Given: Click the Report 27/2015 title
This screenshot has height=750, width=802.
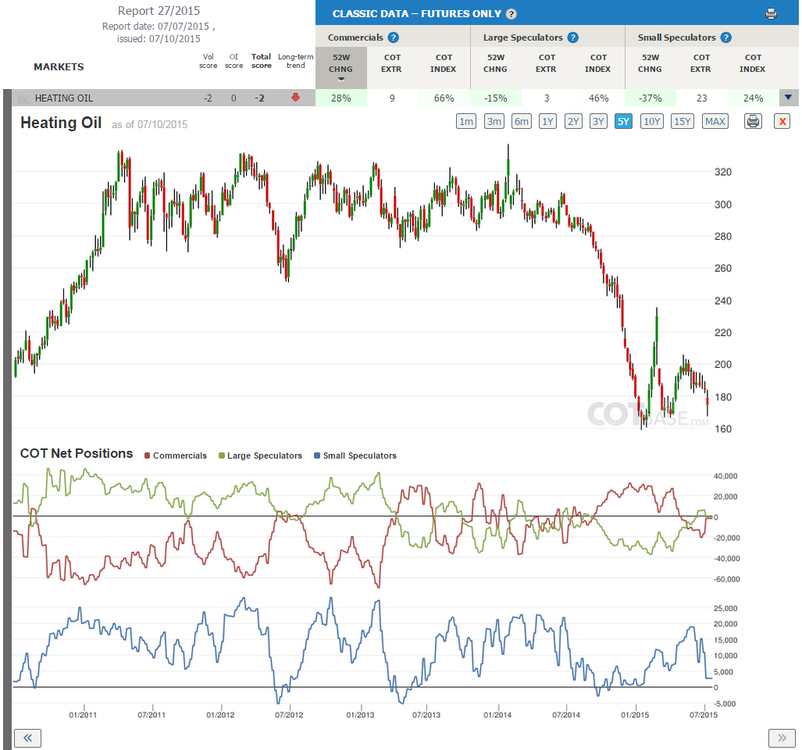Looking at the screenshot, I should pyautogui.click(x=159, y=11).
